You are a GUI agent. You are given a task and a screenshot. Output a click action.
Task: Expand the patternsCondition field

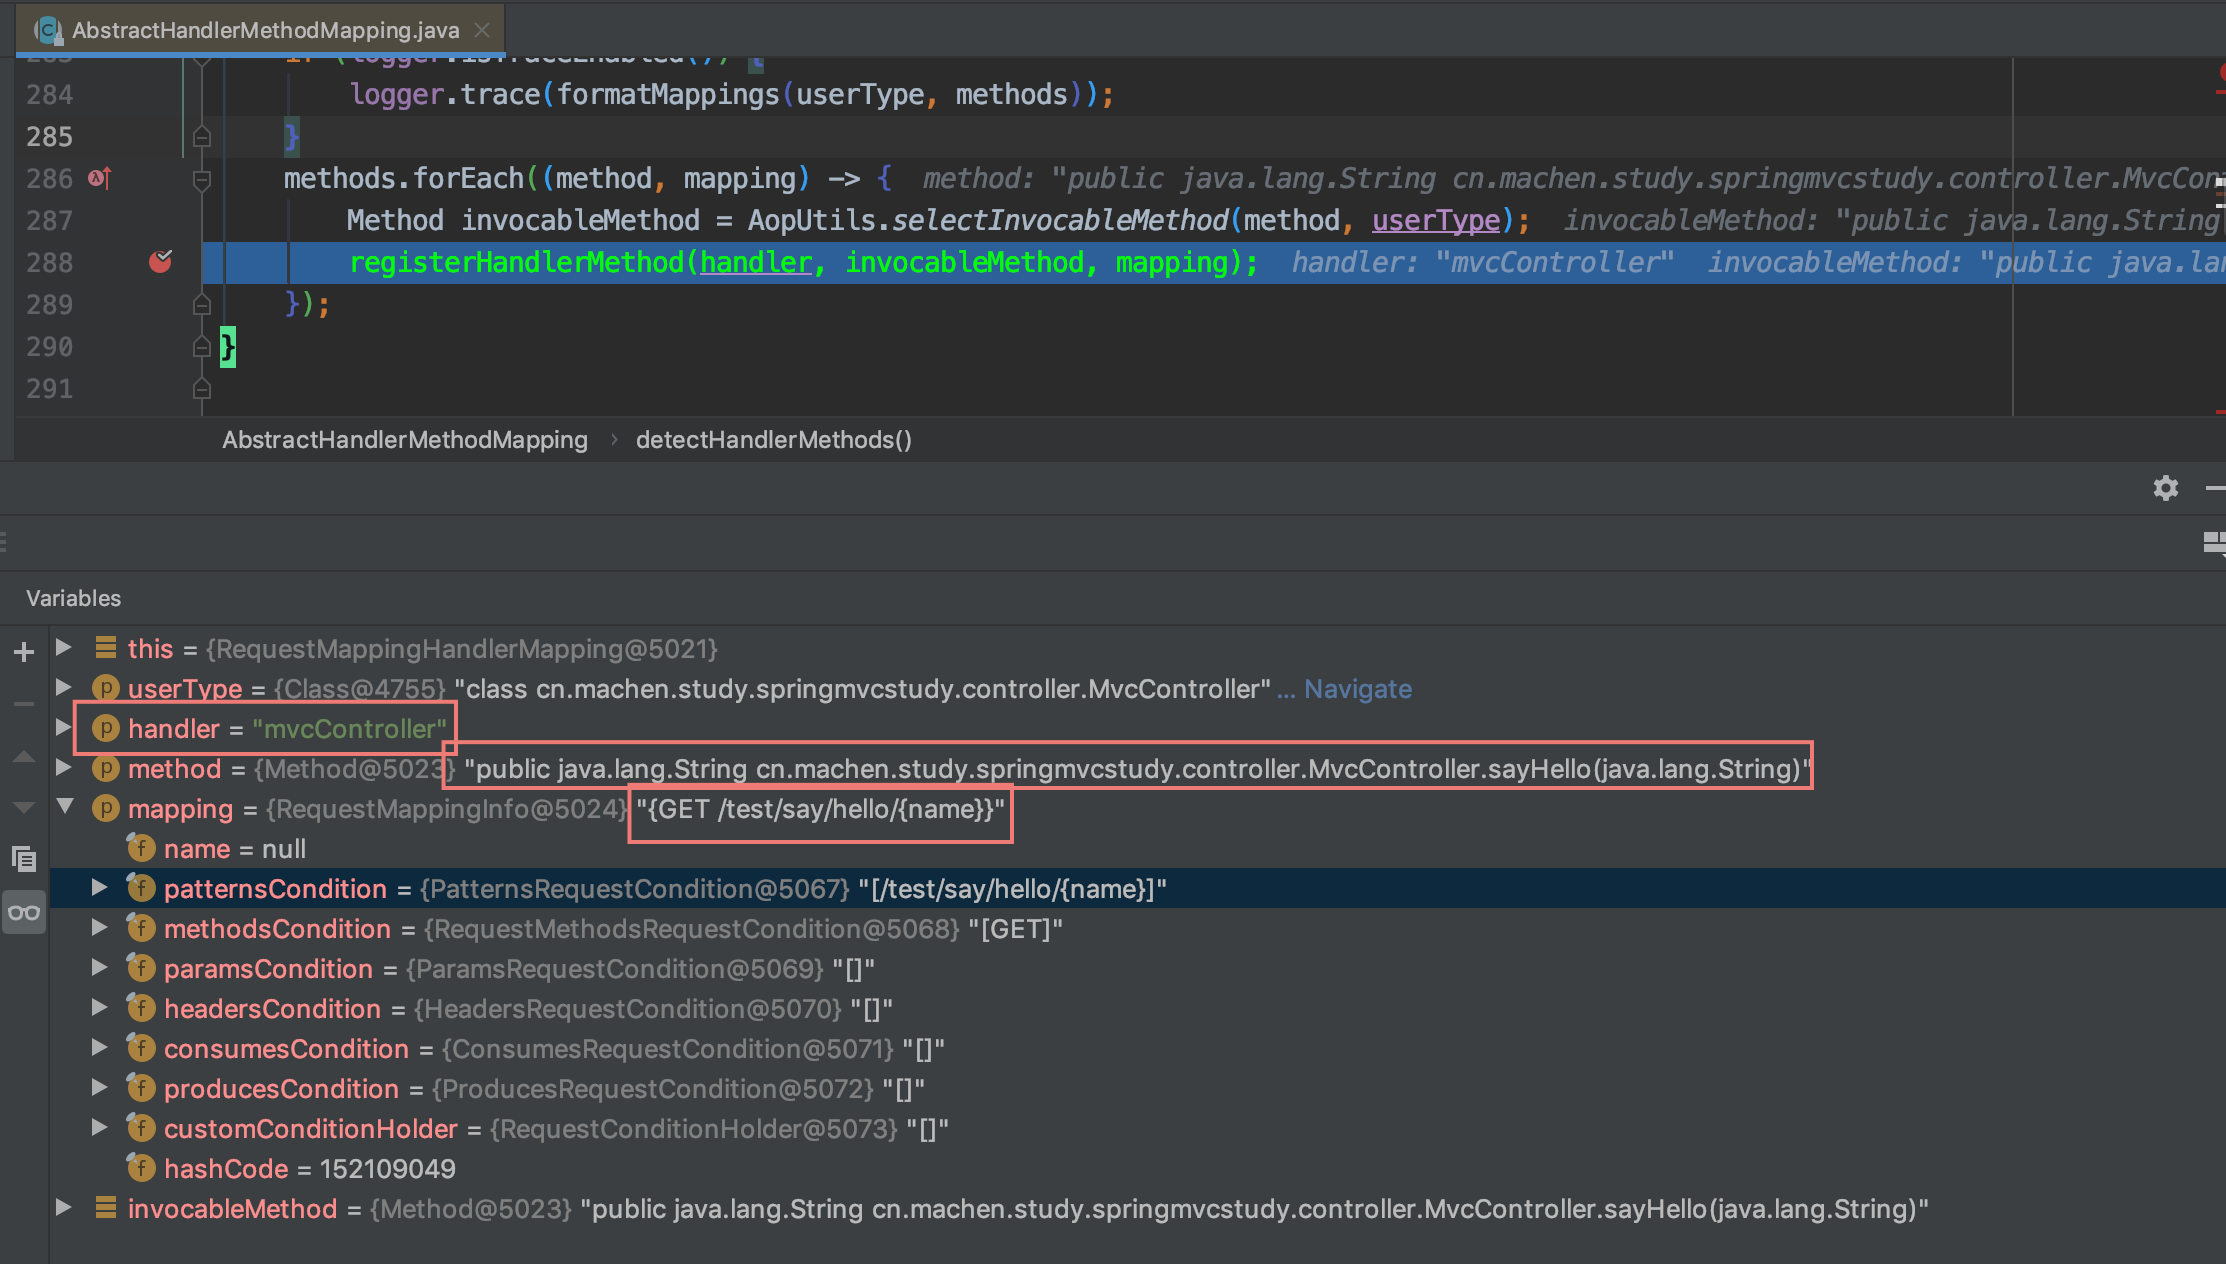(x=99, y=887)
